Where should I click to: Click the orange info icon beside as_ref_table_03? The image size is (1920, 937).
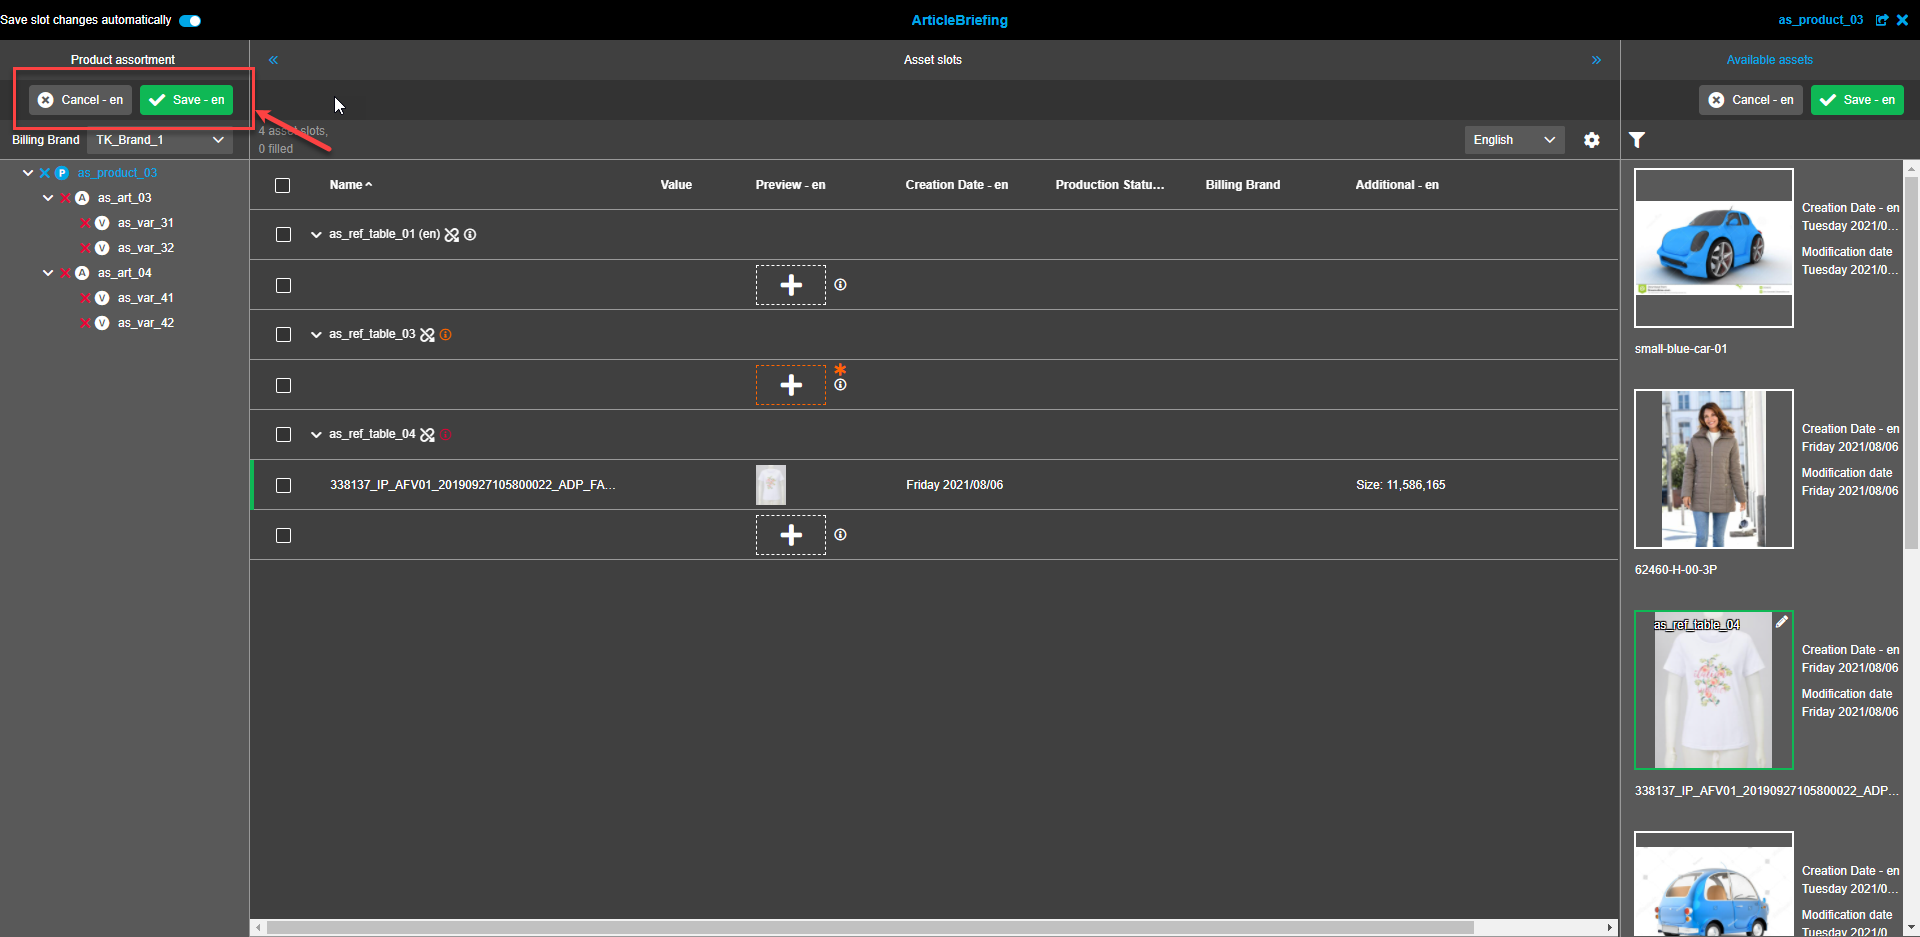(x=446, y=334)
